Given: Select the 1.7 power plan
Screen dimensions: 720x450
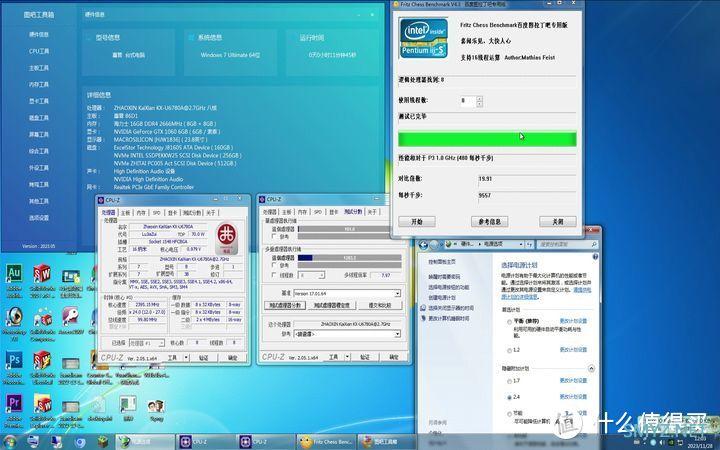Looking at the screenshot, I should point(509,382).
